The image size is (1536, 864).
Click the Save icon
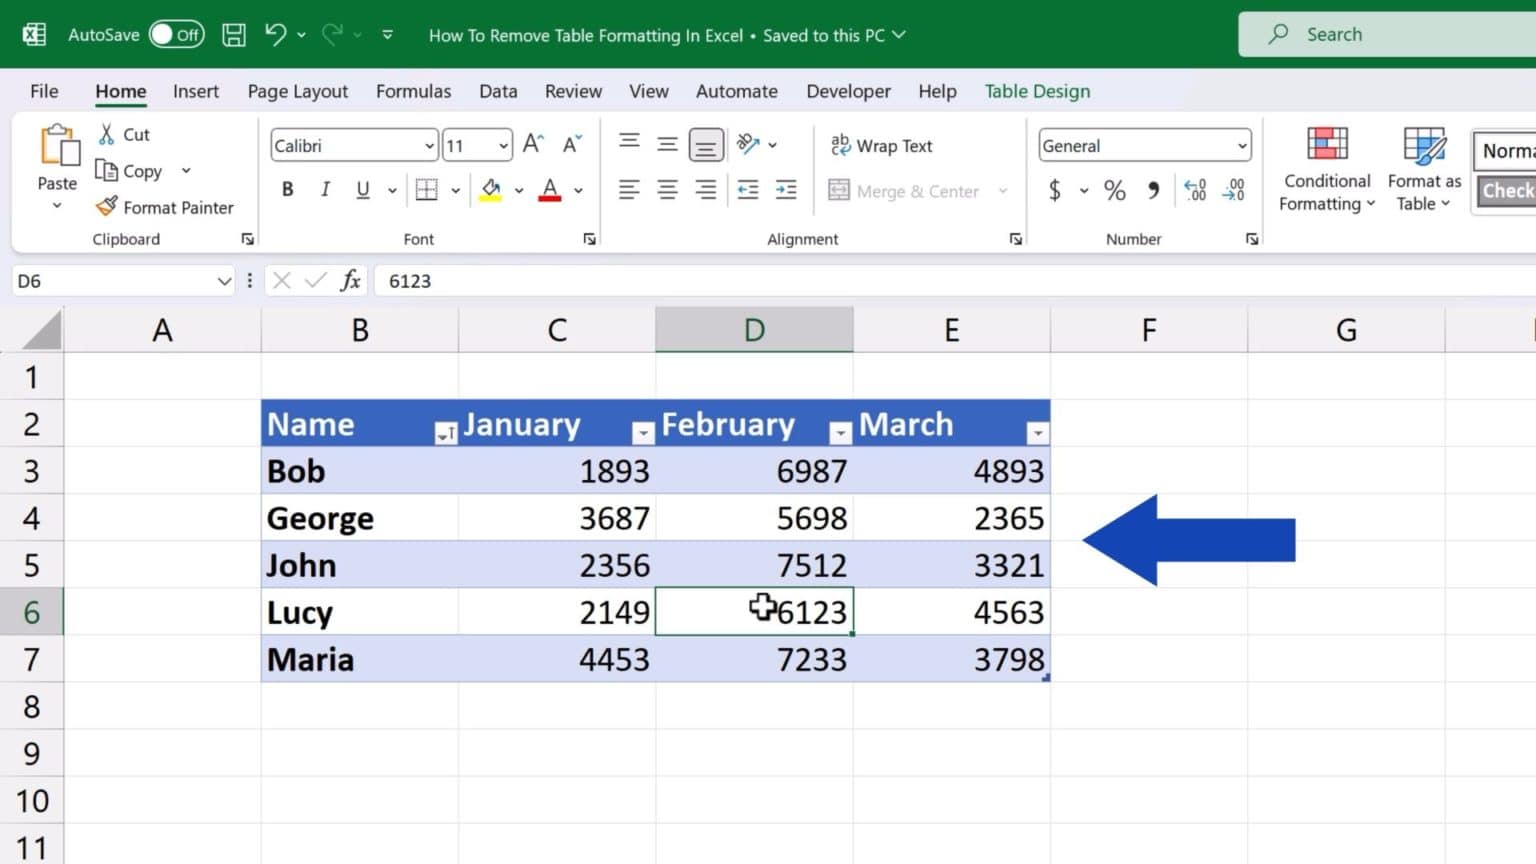(x=233, y=33)
